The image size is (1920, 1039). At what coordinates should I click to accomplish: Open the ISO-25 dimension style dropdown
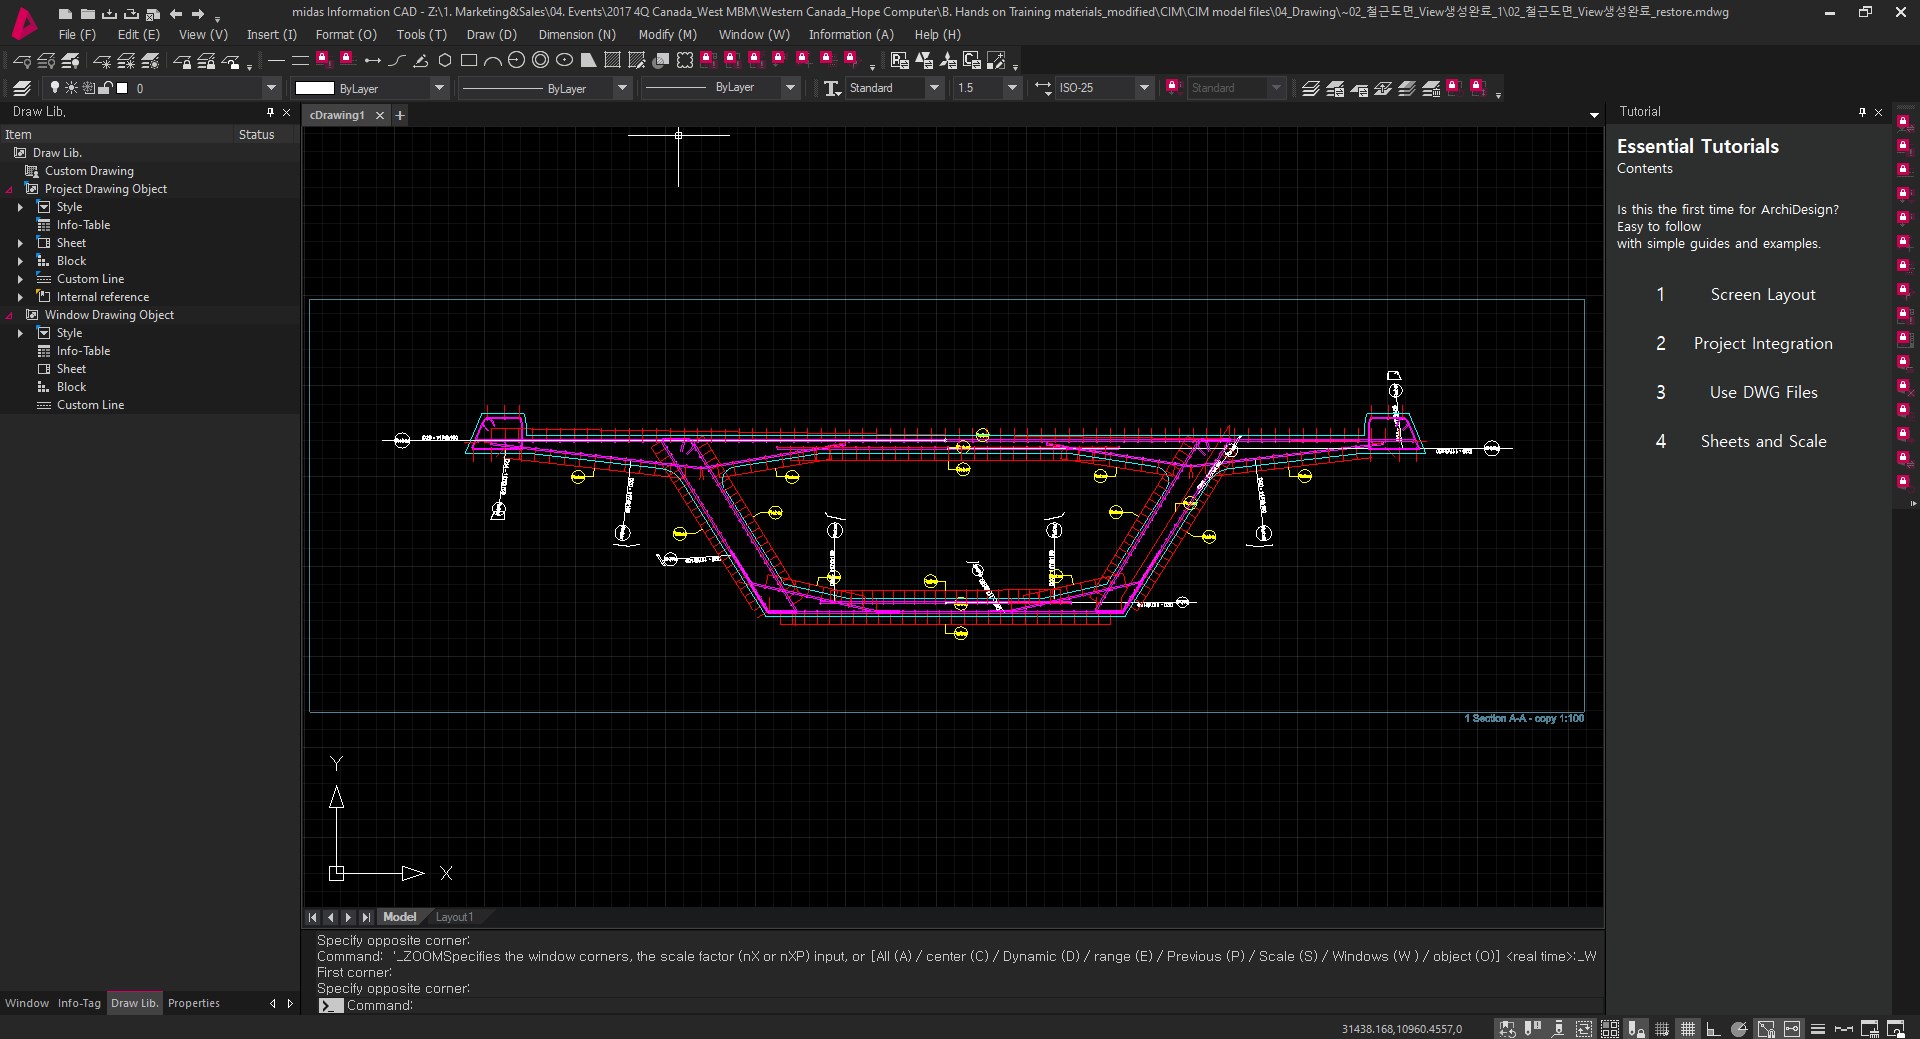[x=1144, y=88]
